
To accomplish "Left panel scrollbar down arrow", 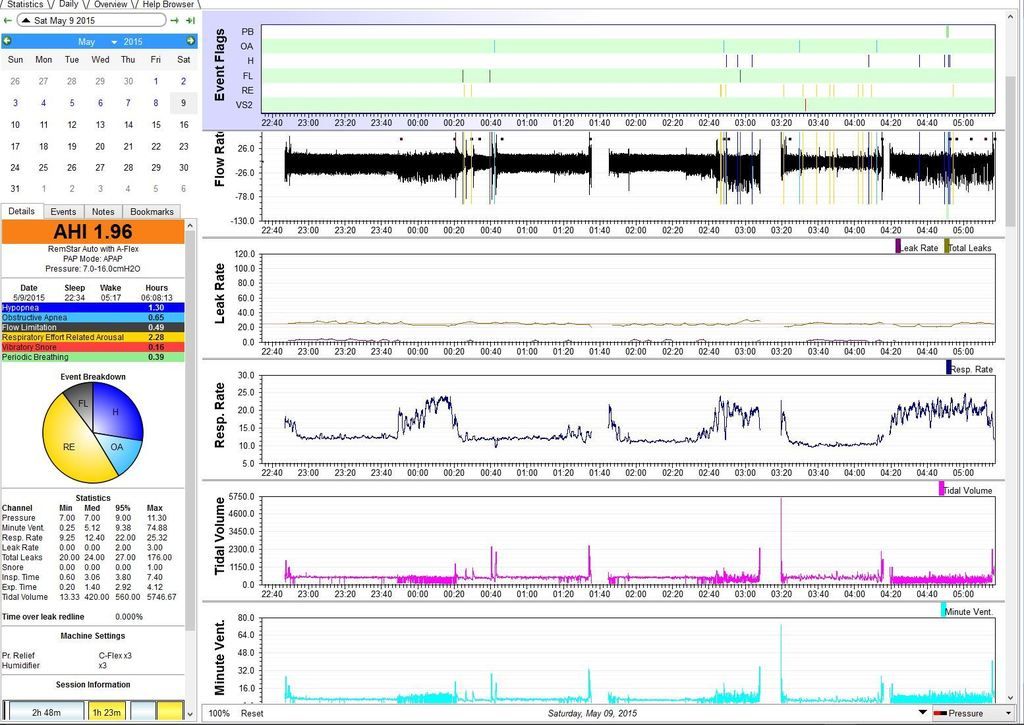I will pyautogui.click(x=190, y=714).
